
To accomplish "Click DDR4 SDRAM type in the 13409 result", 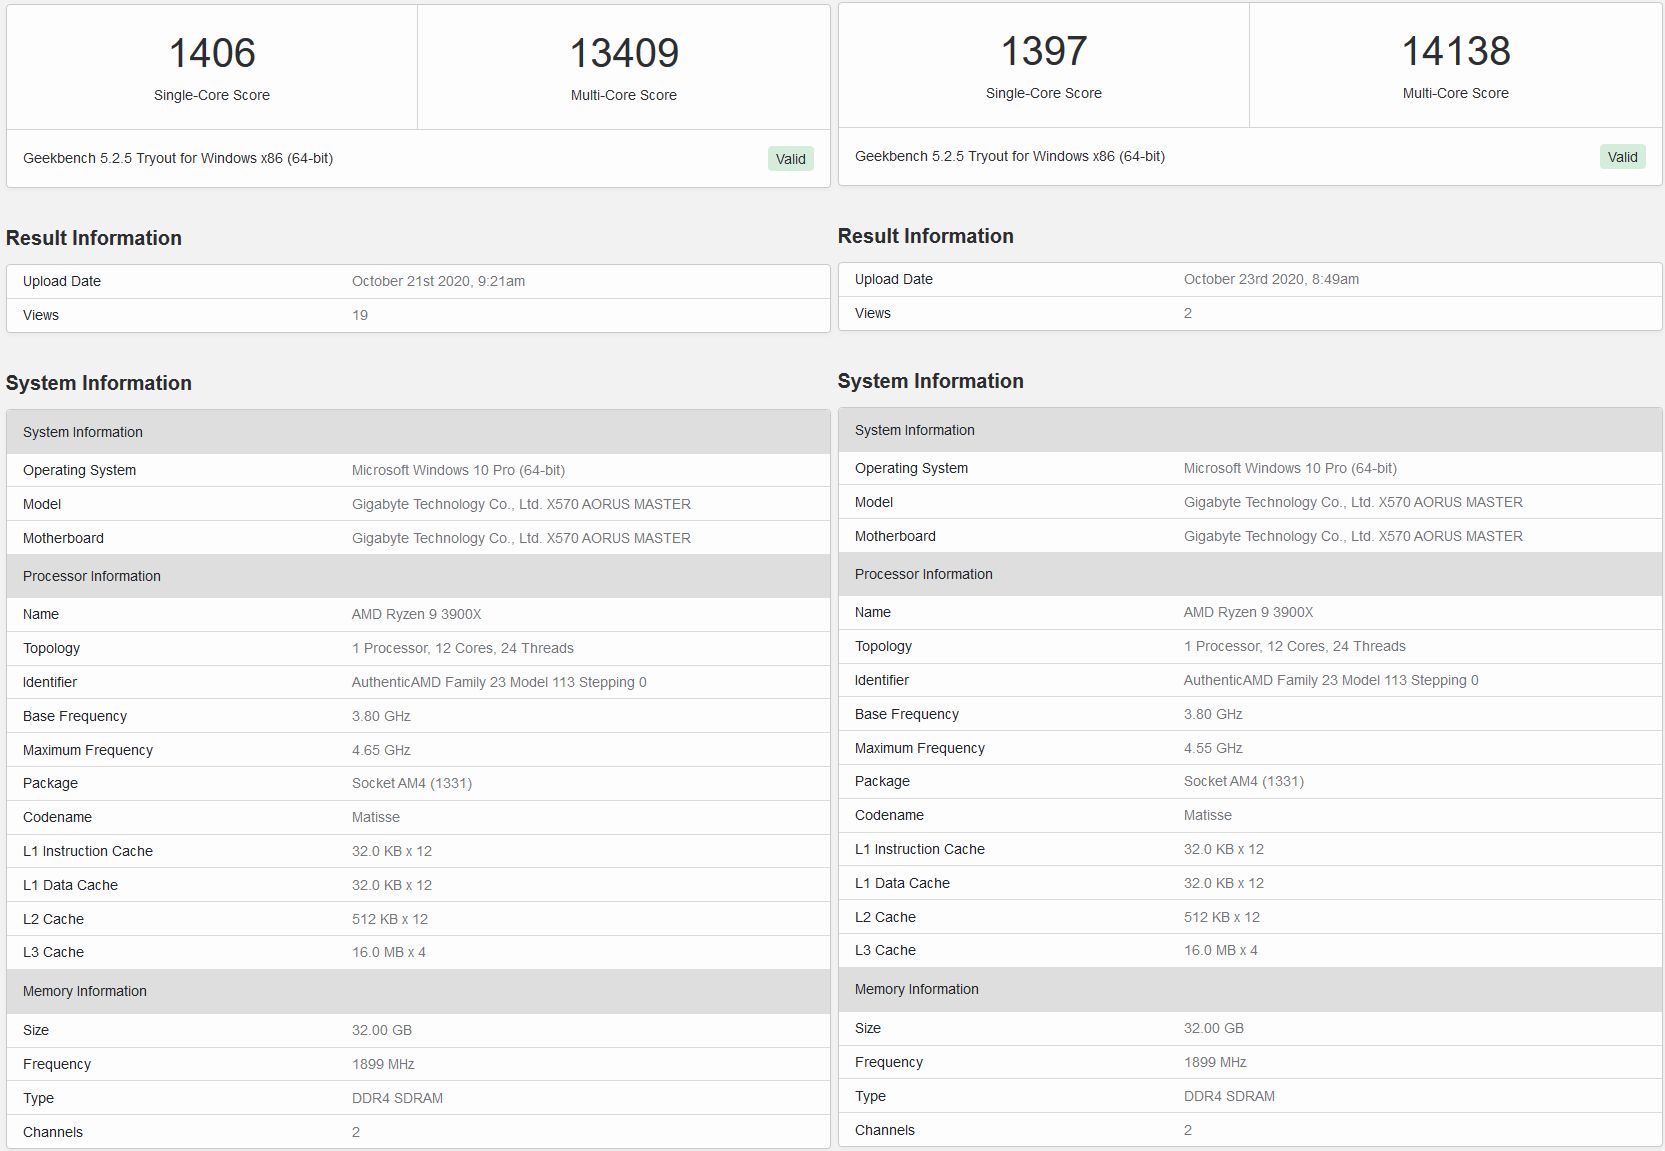I will pyautogui.click(x=397, y=1098).
